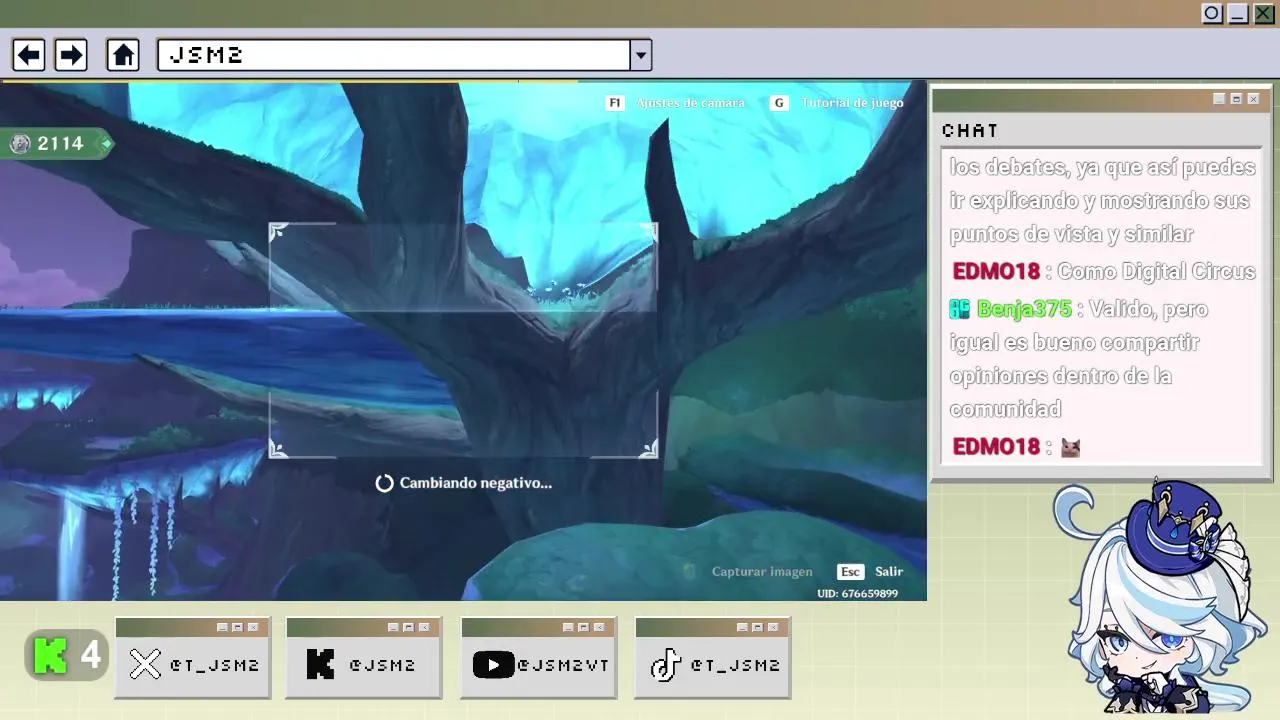The width and height of the screenshot is (1280, 720).
Task: Click the forward arrow navigation button
Action: click(70, 55)
